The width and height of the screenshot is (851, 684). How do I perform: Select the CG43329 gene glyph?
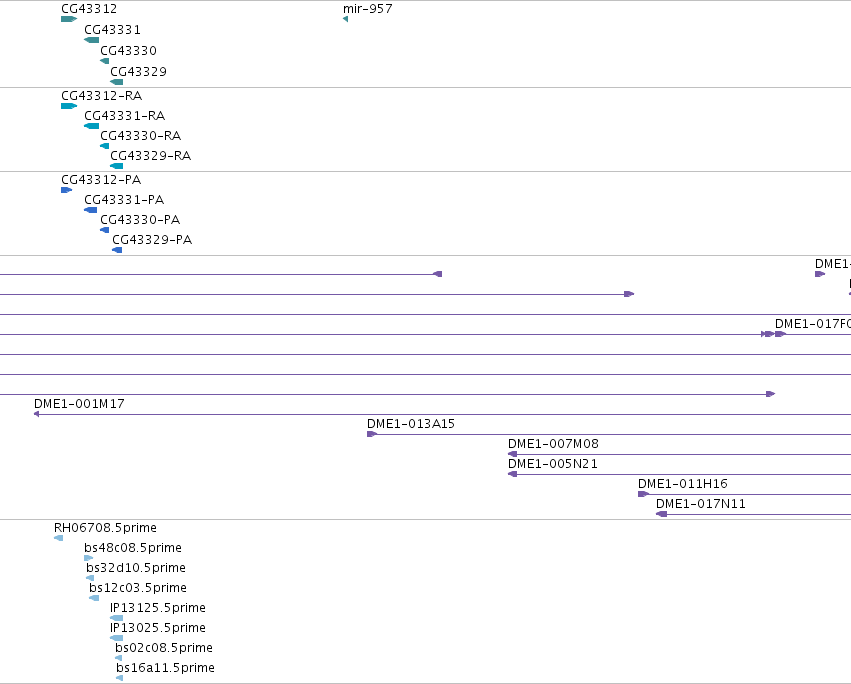click(117, 82)
